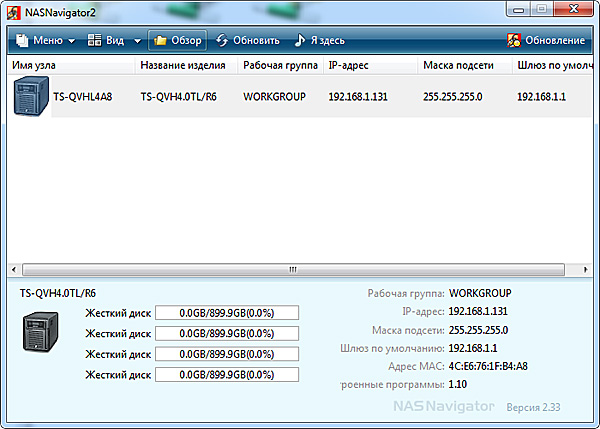Sort by the Имя узла column header

pyautogui.click(x=68, y=66)
